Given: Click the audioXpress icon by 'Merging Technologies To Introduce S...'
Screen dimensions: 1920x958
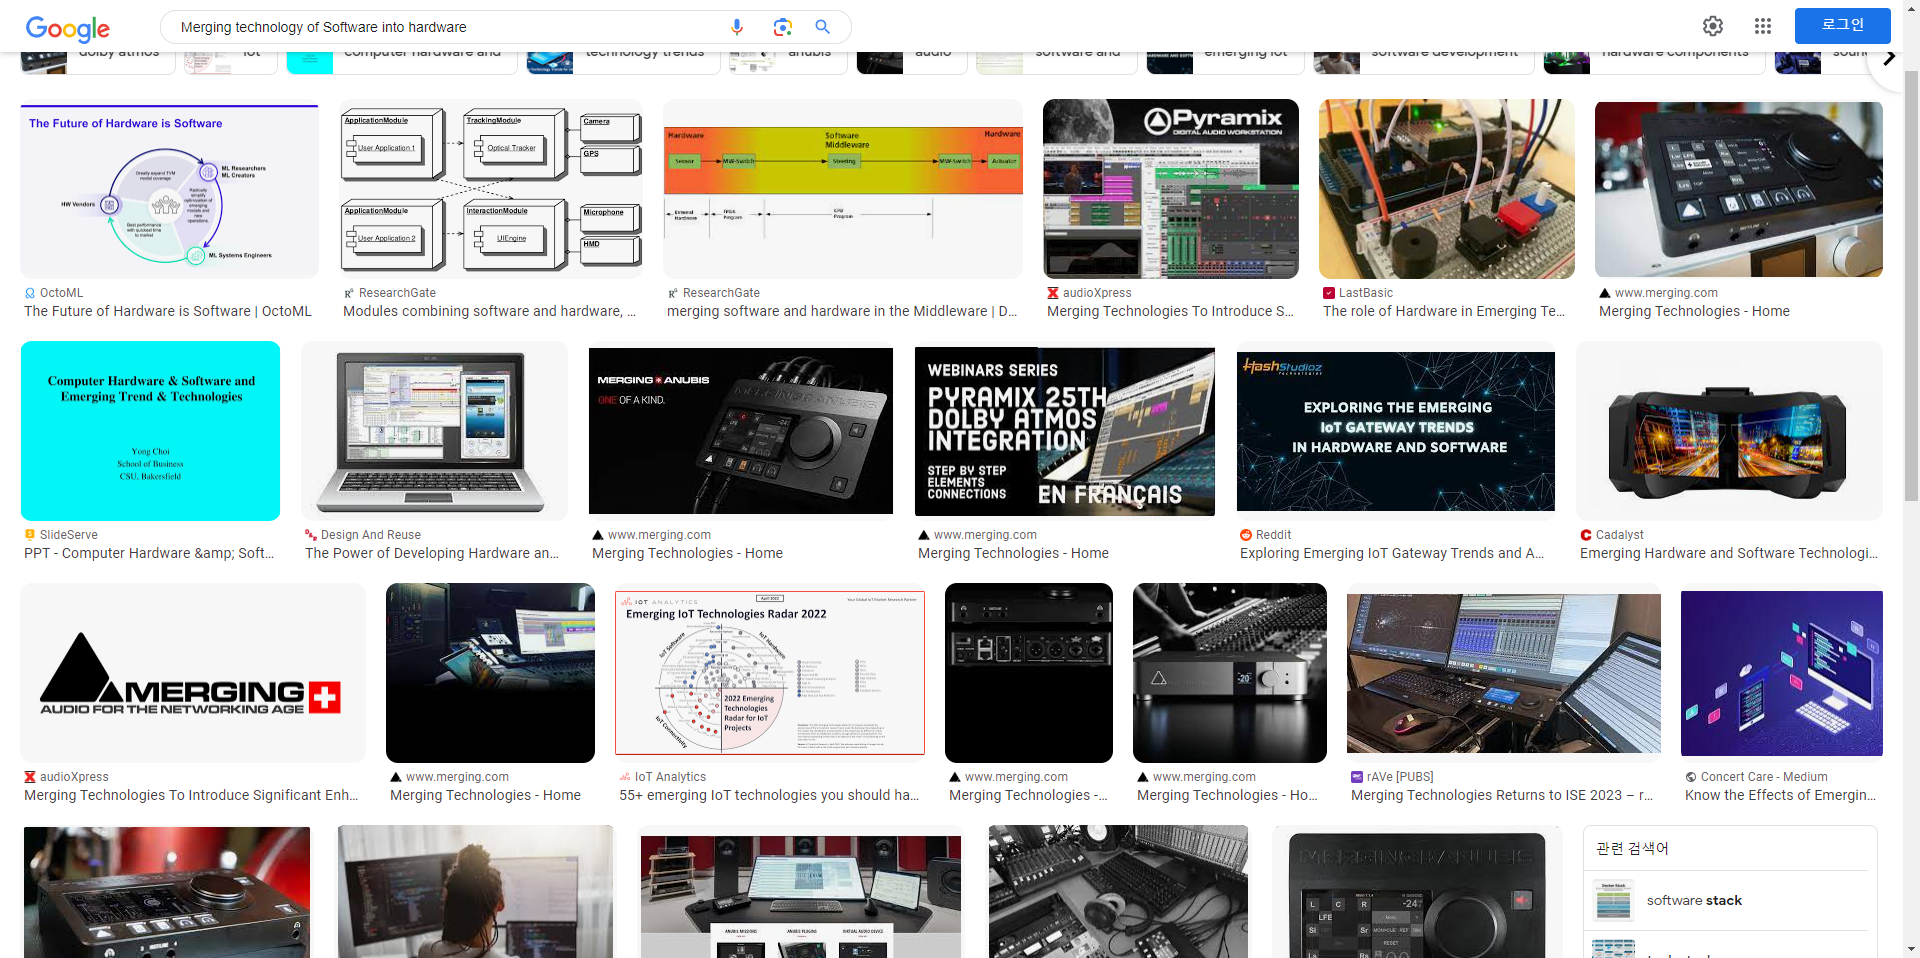Looking at the screenshot, I should pos(1053,293).
